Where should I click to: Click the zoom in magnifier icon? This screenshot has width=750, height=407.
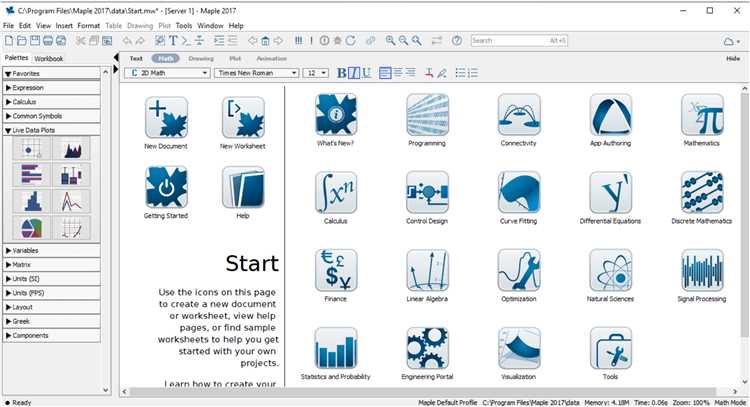click(x=391, y=41)
